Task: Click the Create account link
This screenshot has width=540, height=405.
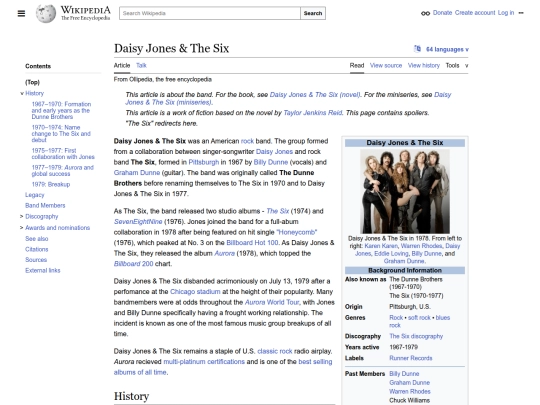Action: [x=475, y=13]
